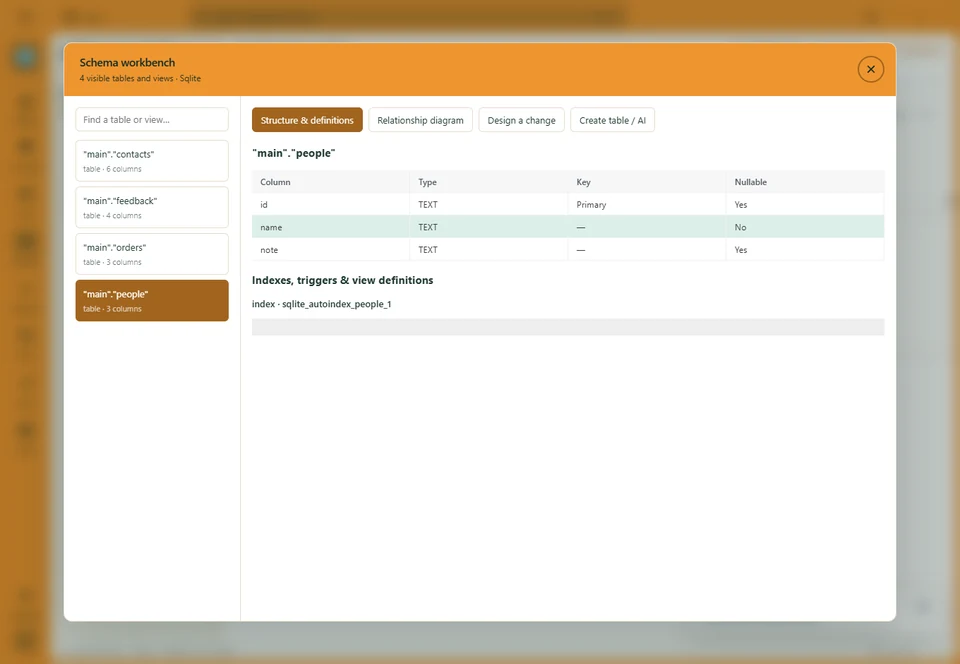Select the name column row
This screenshot has width=960, height=664.
click(568, 227)
